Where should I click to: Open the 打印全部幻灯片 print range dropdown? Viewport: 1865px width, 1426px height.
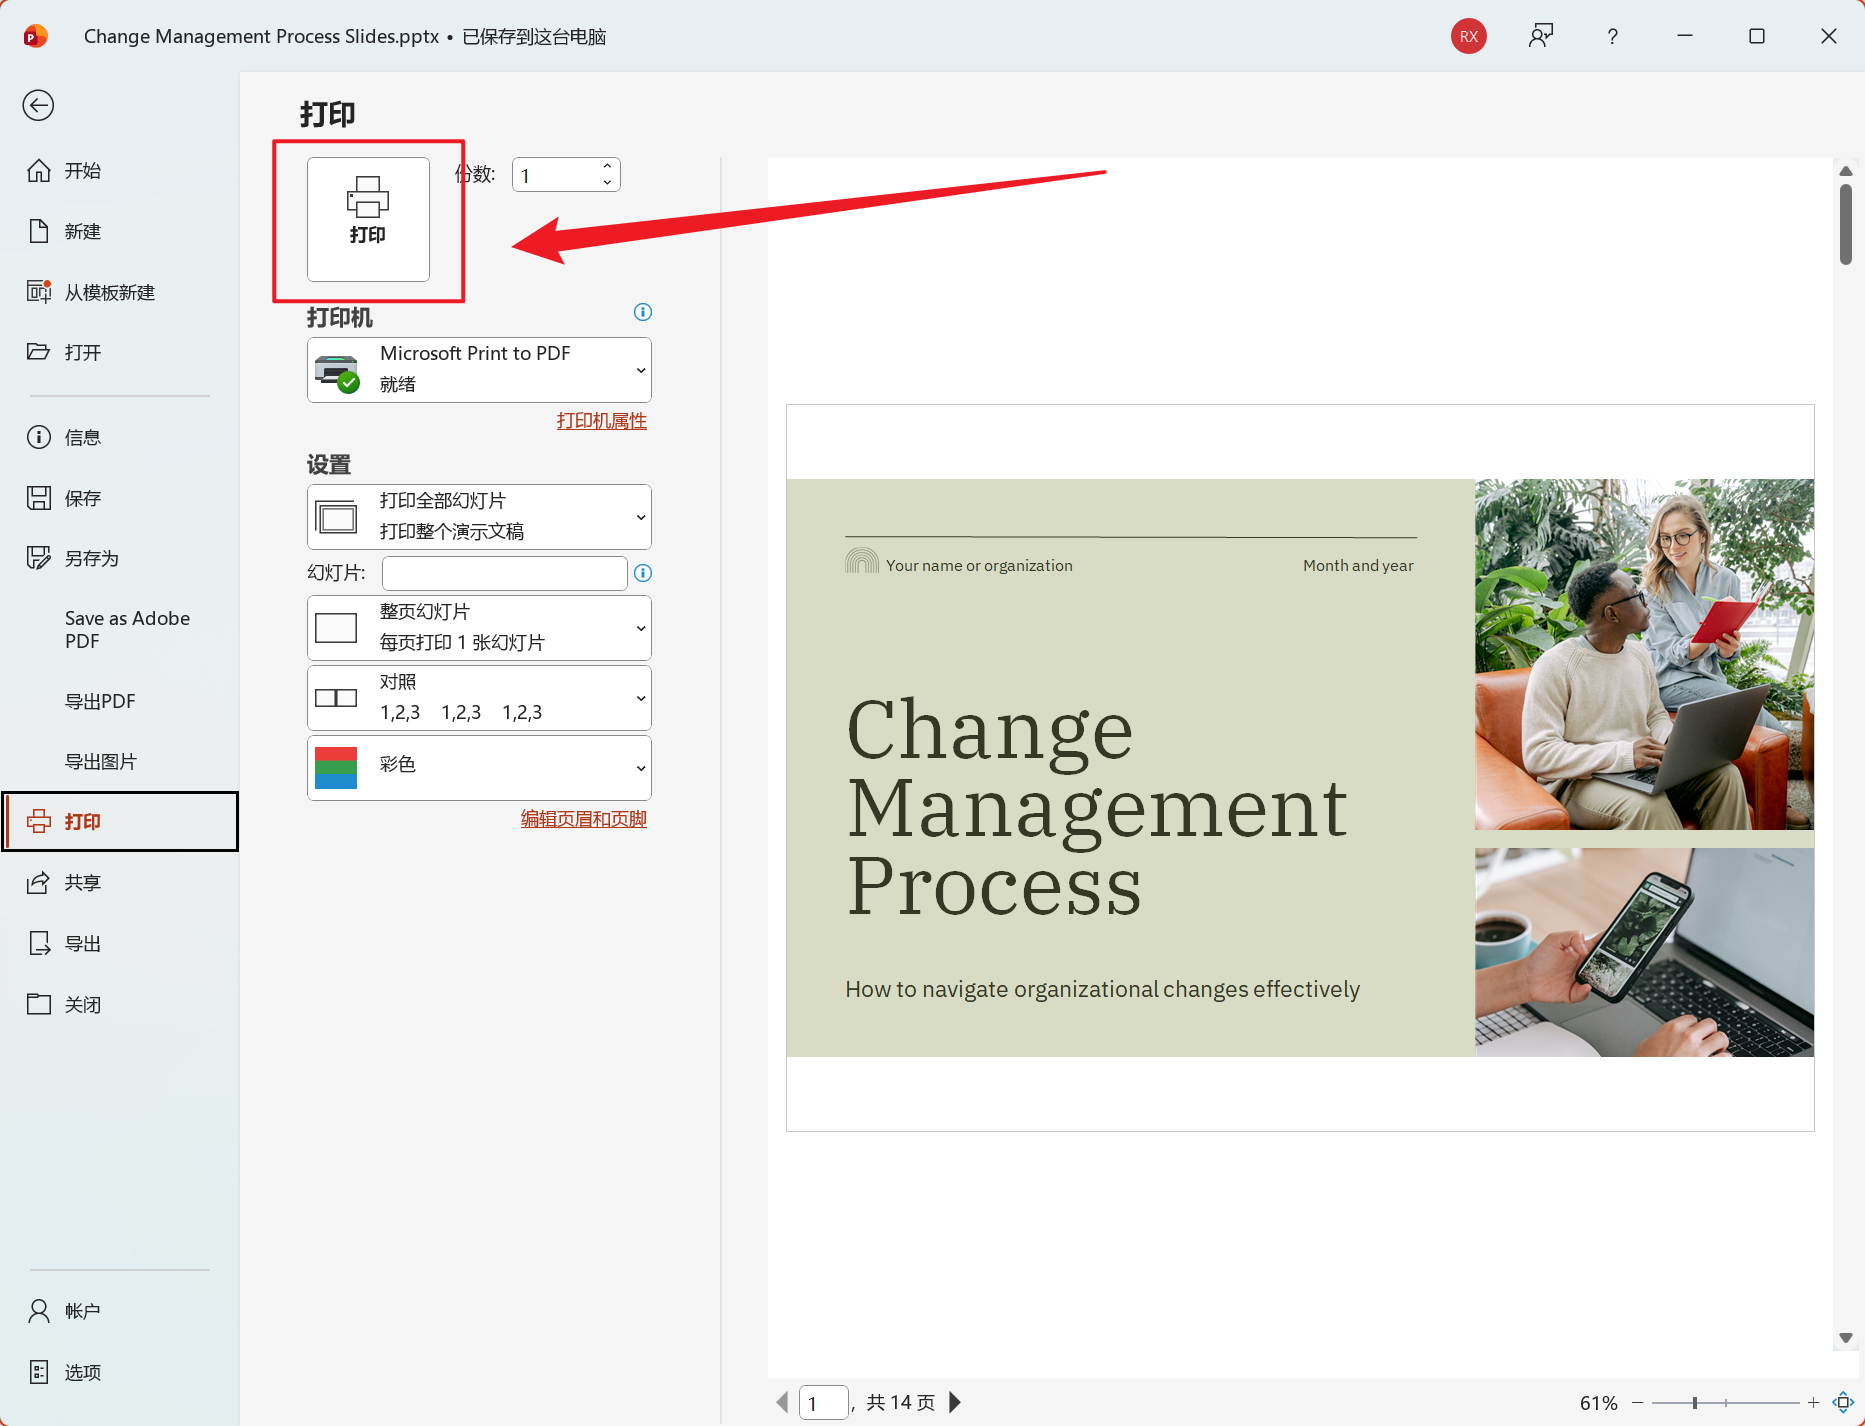pos(478,516)
